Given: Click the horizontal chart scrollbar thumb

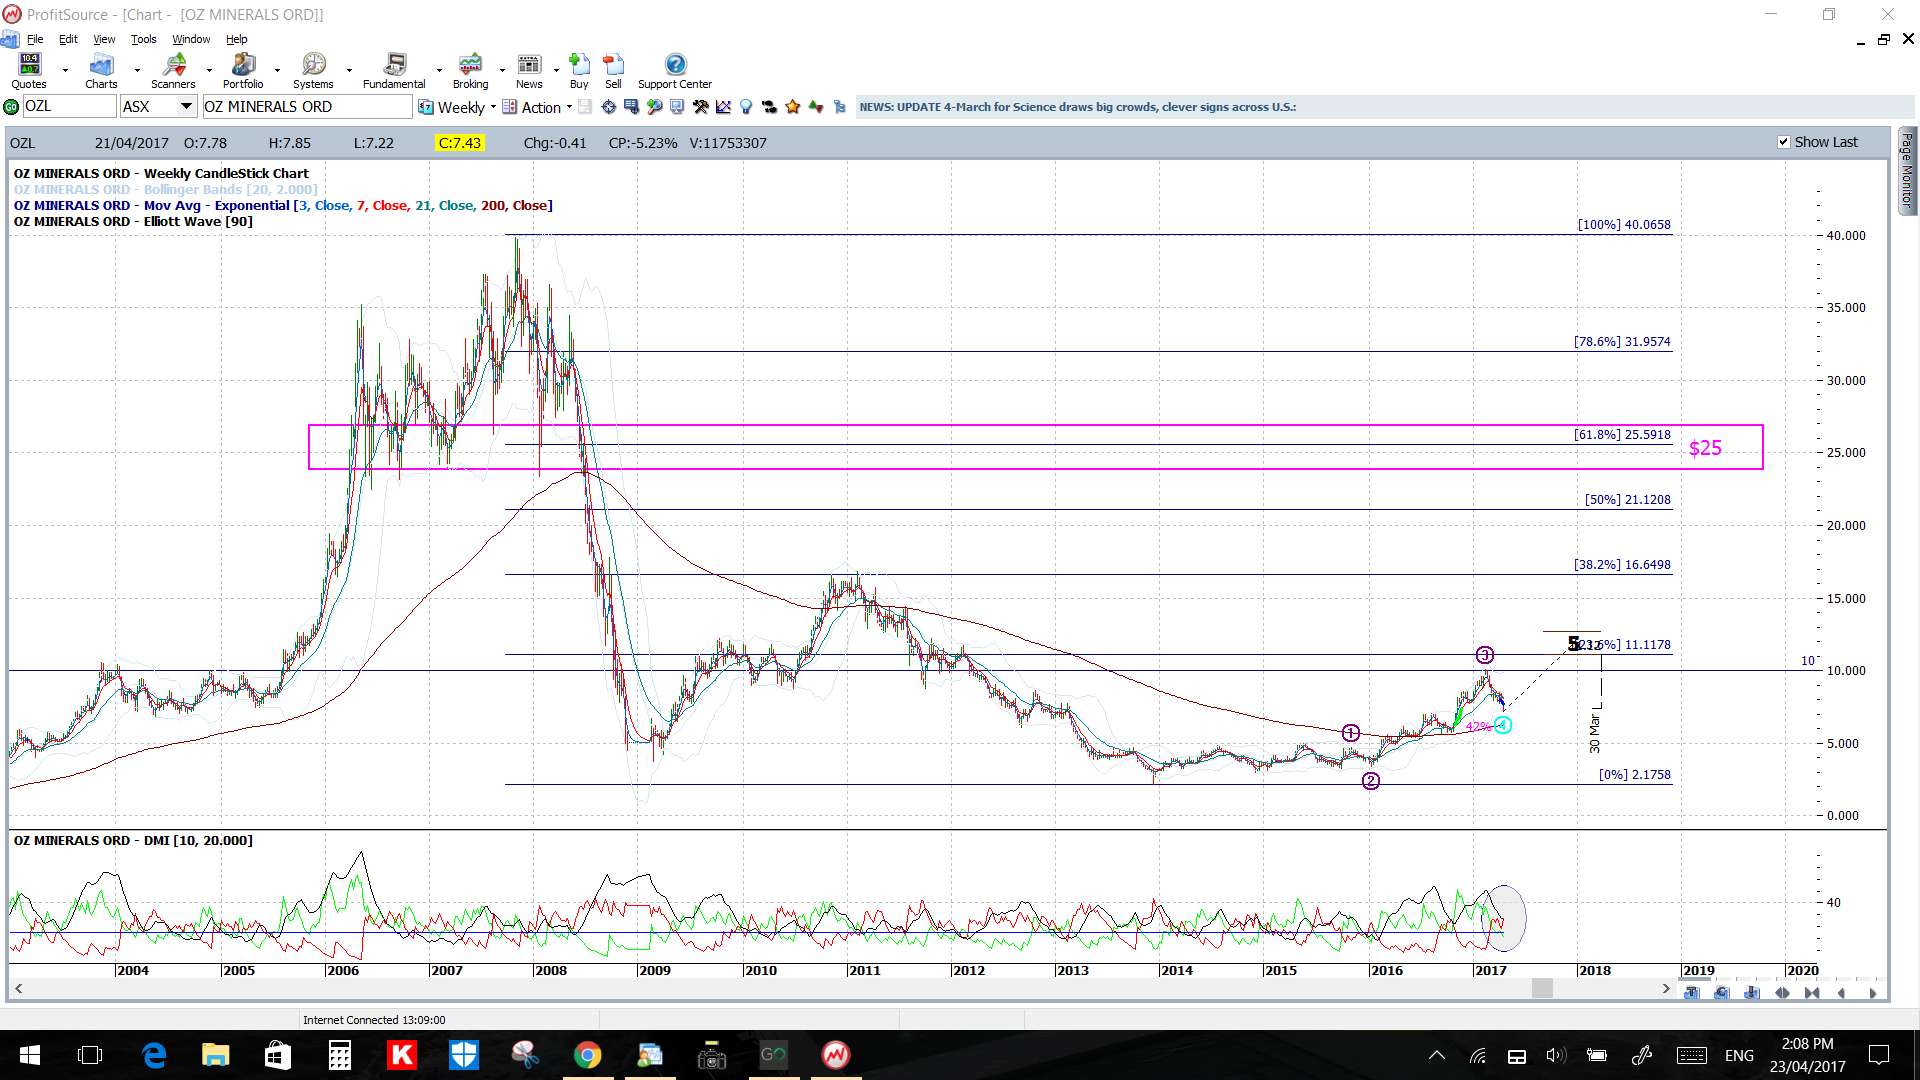Looking at the screenshot, I should [x=1542, y=989].
